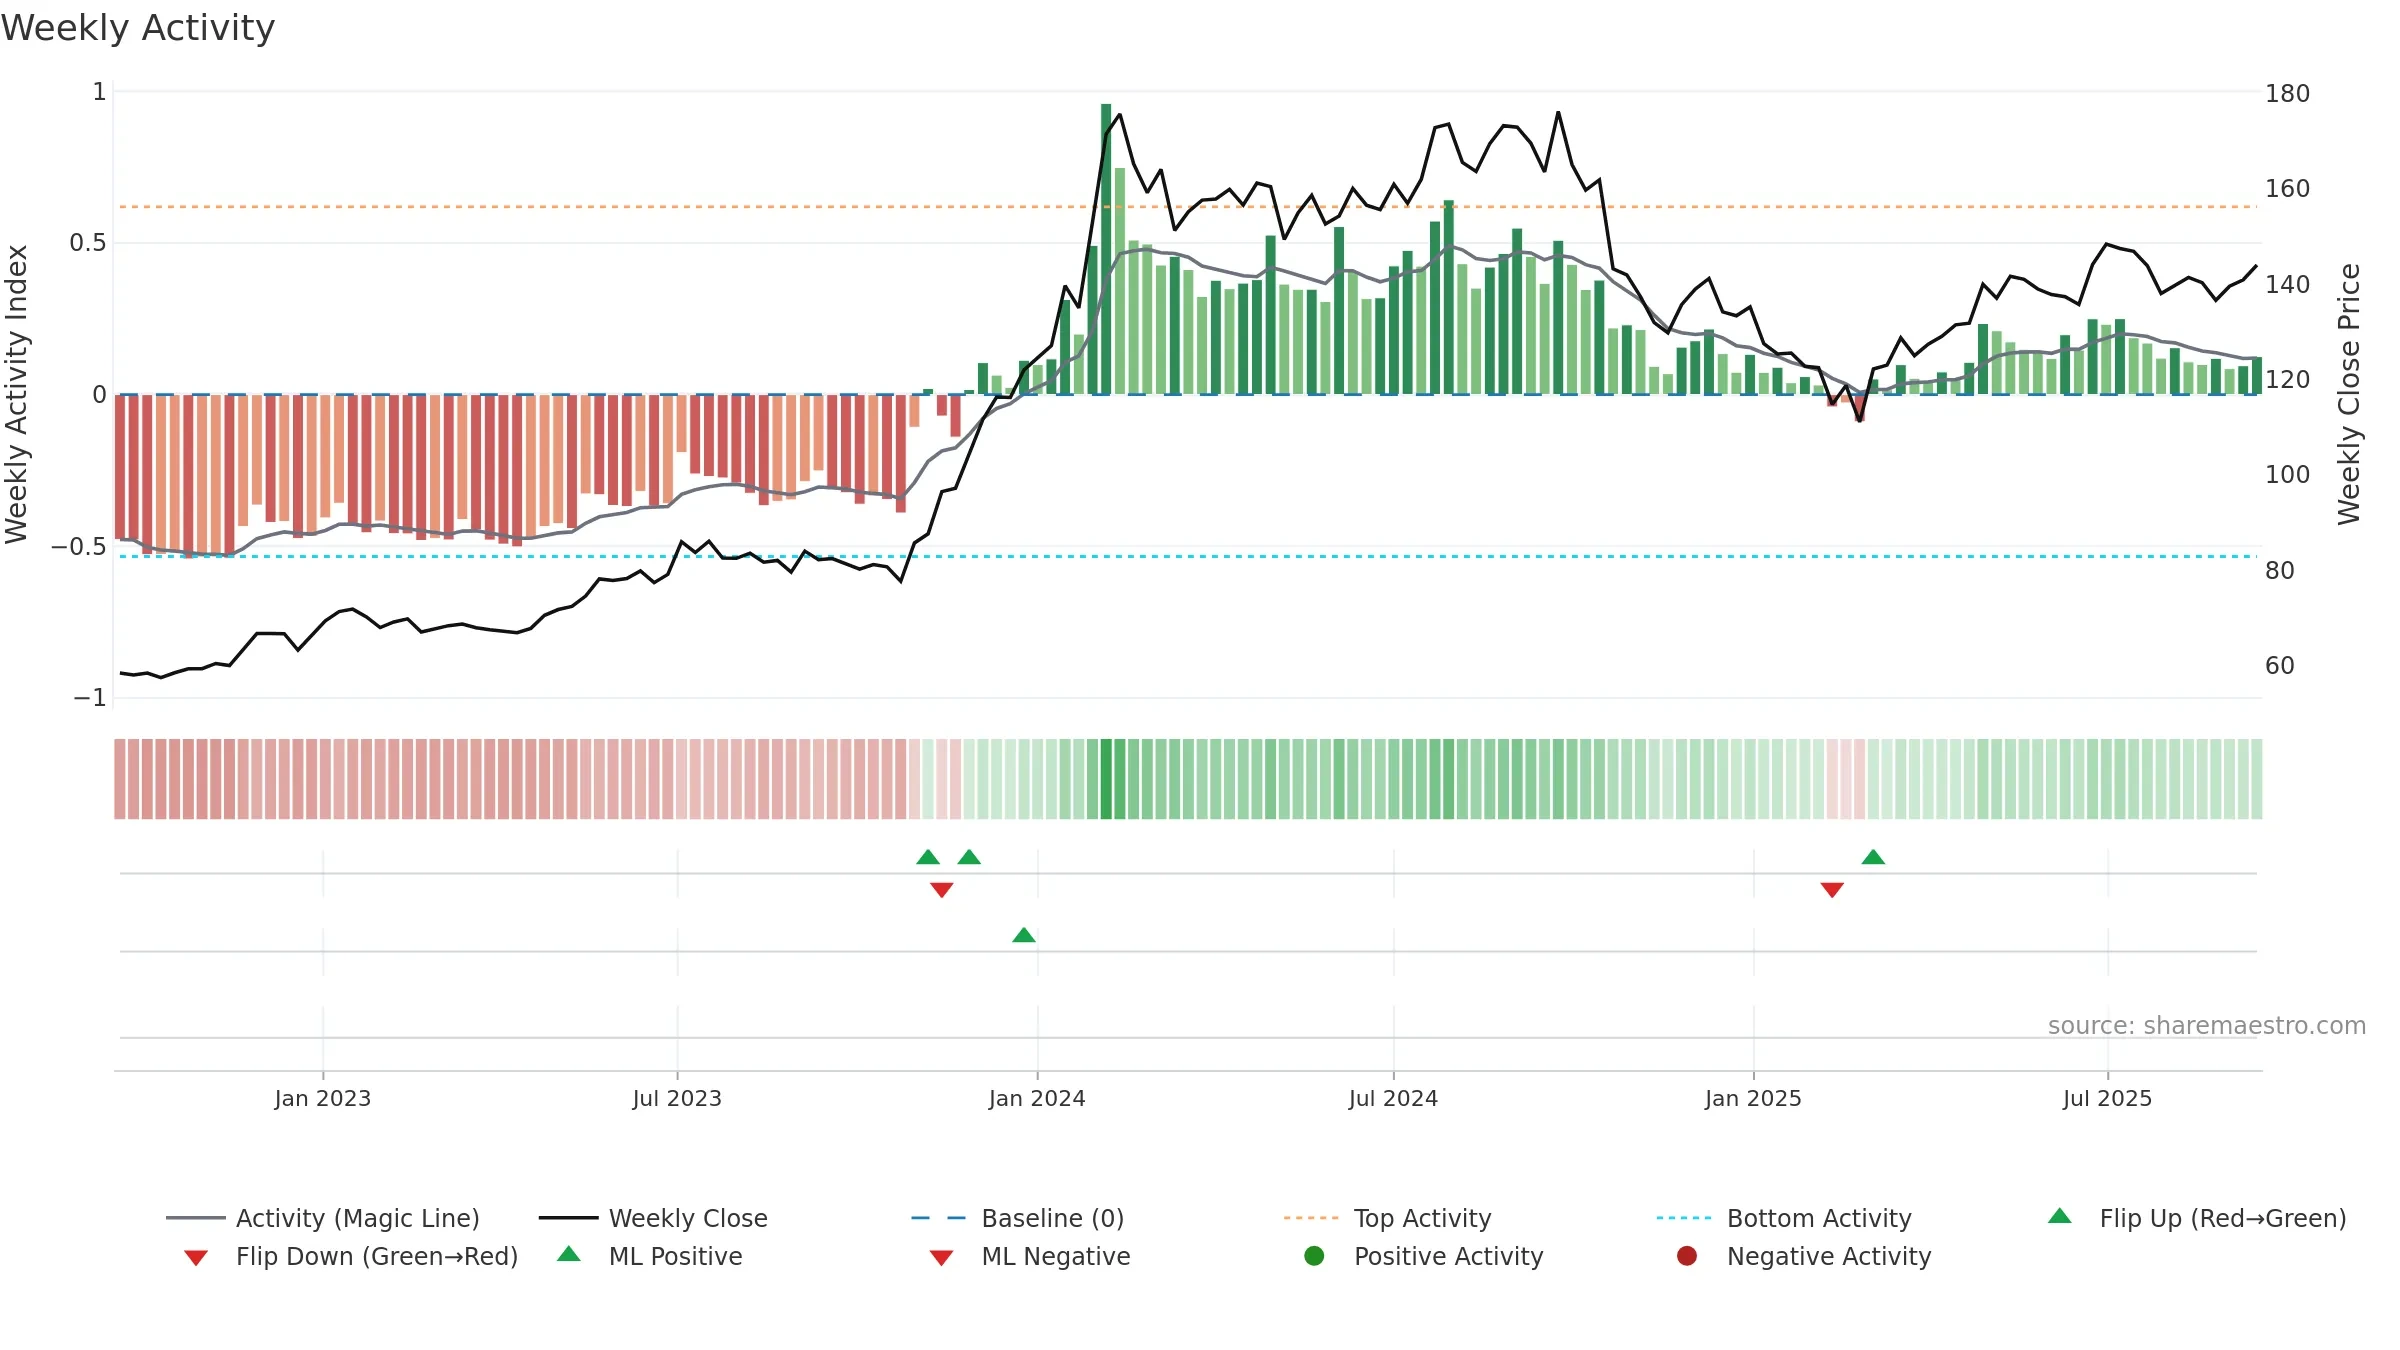Click the source: sharemaestro.com text
2400x1350 pixels.
[2207, 1026]
